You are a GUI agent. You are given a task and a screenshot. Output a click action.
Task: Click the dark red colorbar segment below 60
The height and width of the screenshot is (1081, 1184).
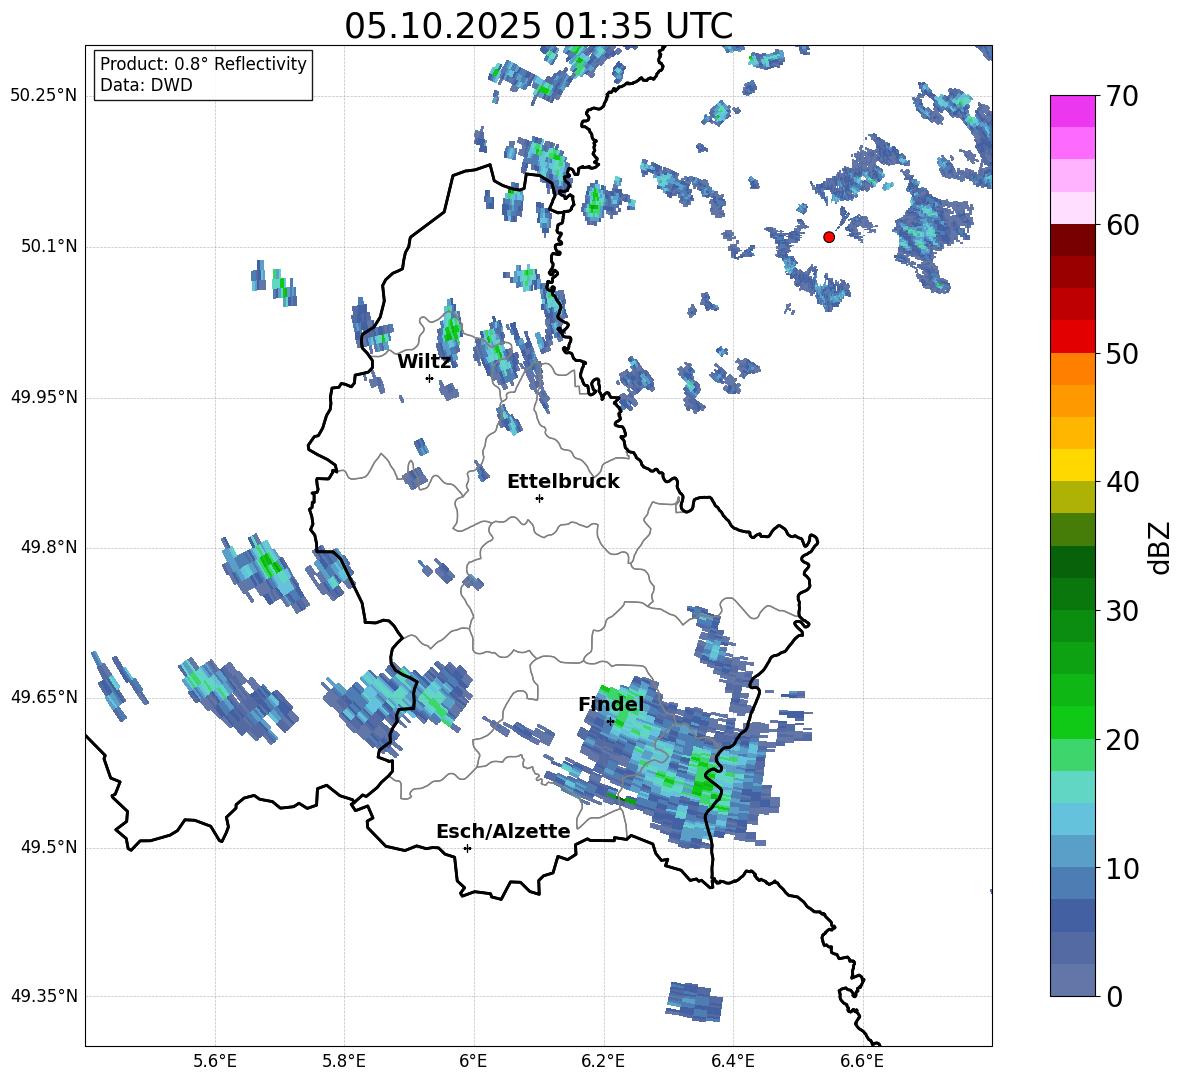pos(1072,239)
